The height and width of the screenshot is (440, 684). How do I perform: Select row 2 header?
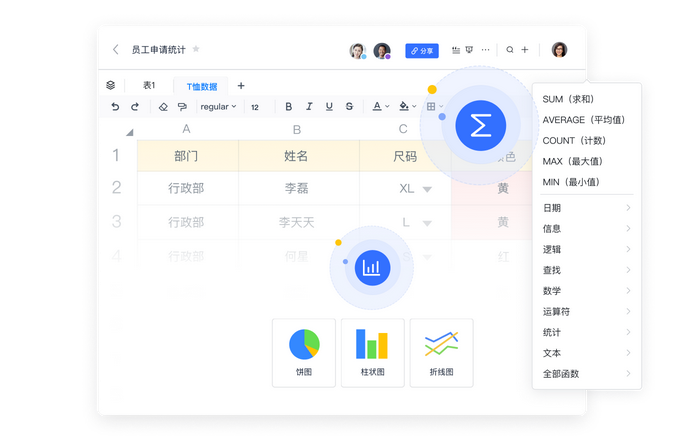tap(116, 188)
